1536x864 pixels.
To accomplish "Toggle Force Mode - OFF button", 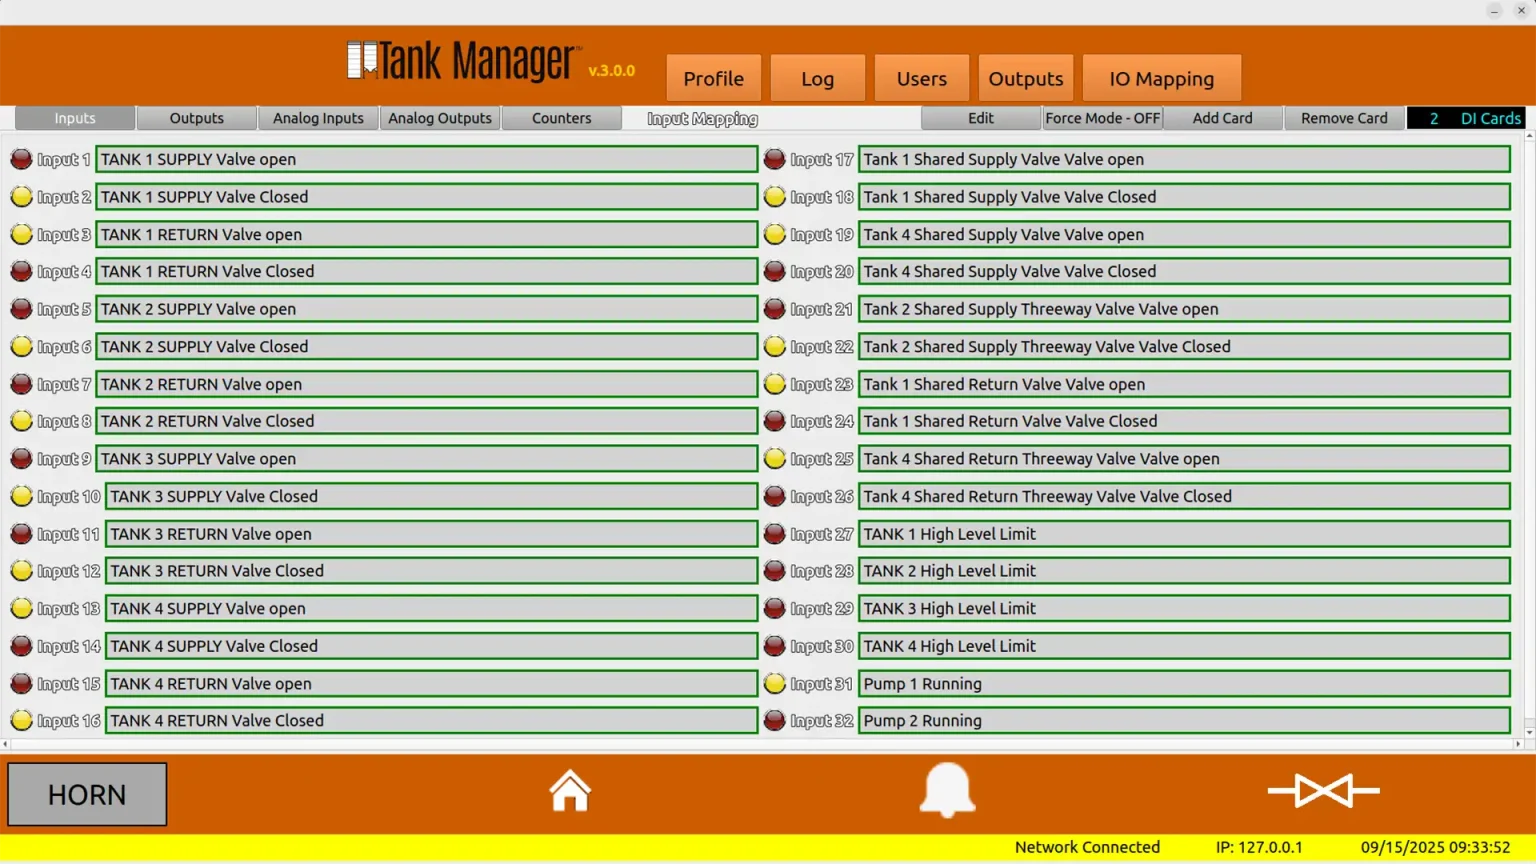I will pos(1102,118).
